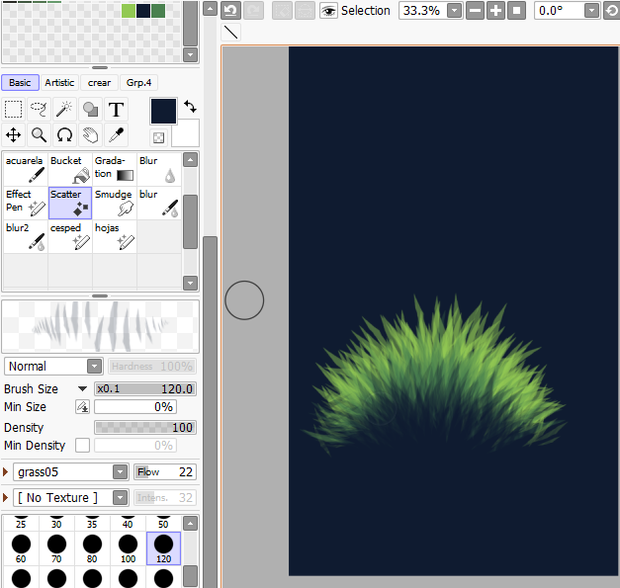Open the crear tool group tab
The height and width of the screenshot is (588, 620).
(x=99, y=83)
